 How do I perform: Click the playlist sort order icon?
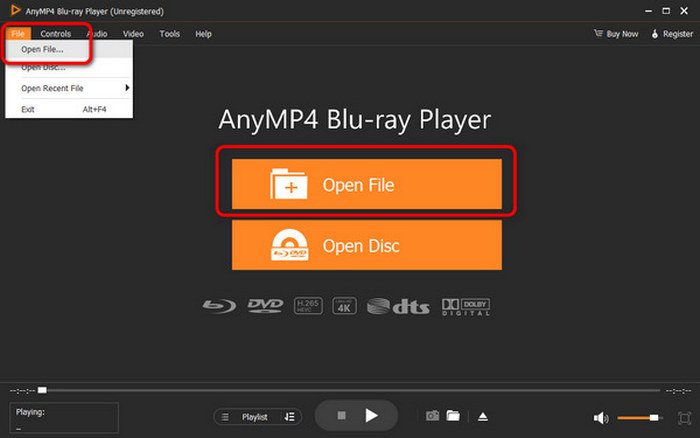click(289, 416)
